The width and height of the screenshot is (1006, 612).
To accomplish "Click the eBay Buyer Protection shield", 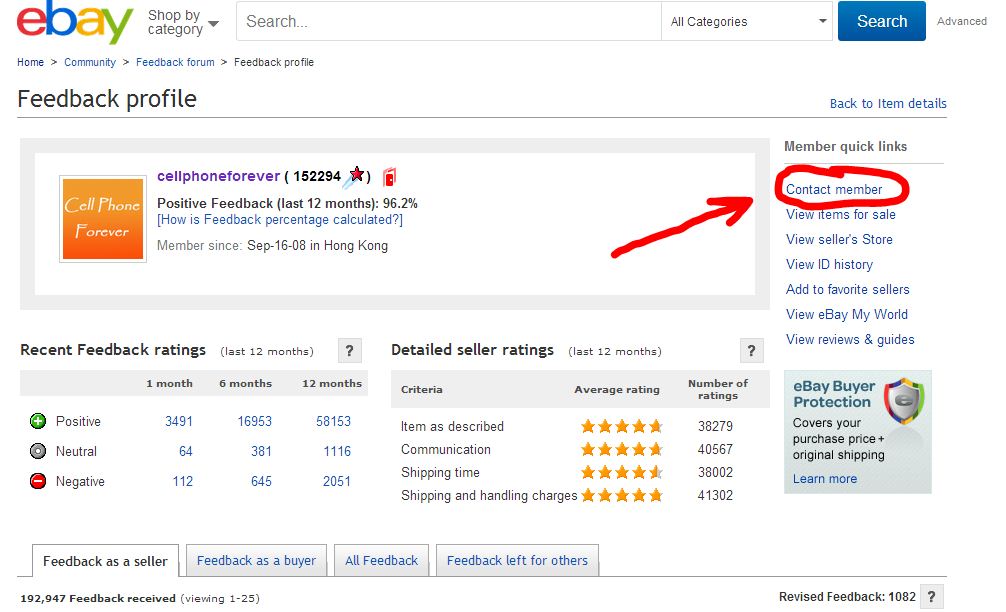I will [904, 404].
